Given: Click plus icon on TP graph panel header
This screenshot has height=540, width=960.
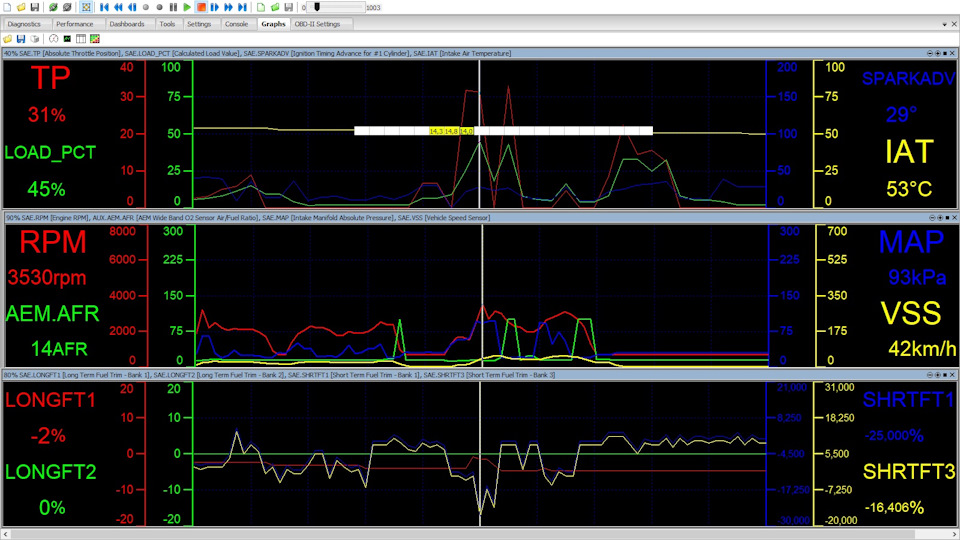Looking at the screenshot, I should 937,53.
